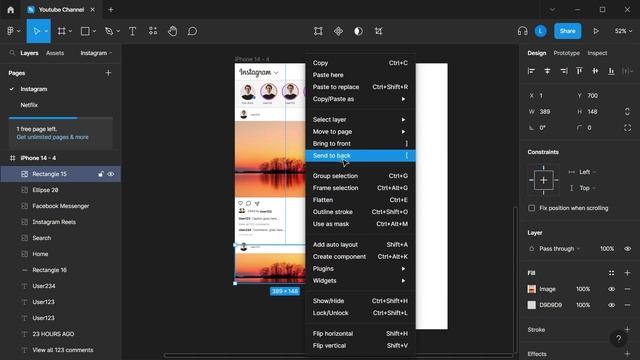Click the D9D9D9 fill color swatch

(x=531, y=305)
